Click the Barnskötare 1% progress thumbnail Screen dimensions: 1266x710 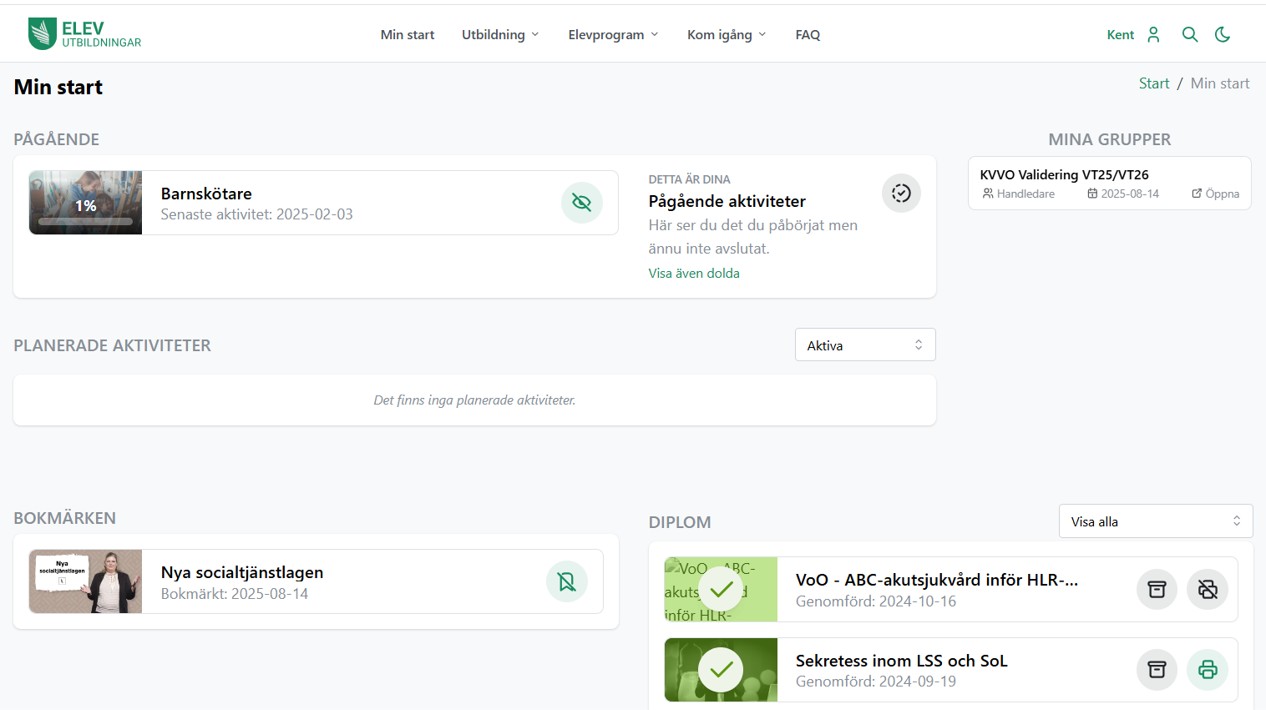(x=85, y=202)
